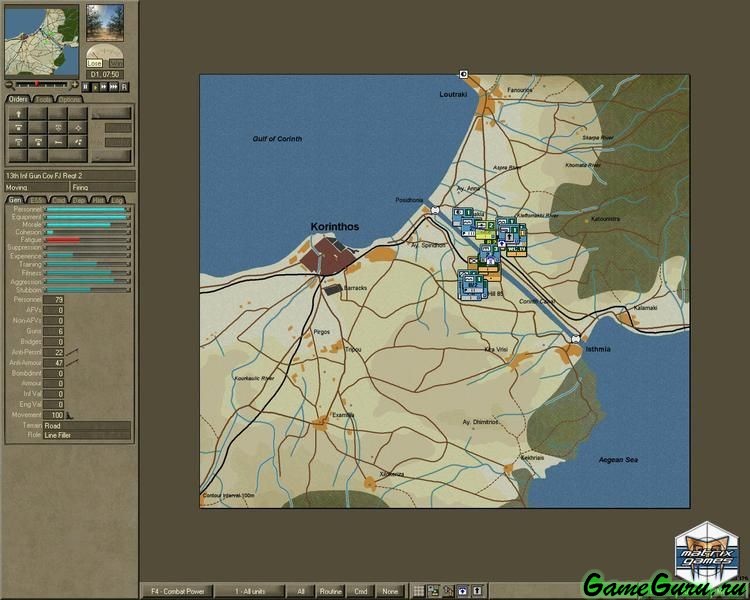
Task: Click the None filter button
Action: click(390, 591)
